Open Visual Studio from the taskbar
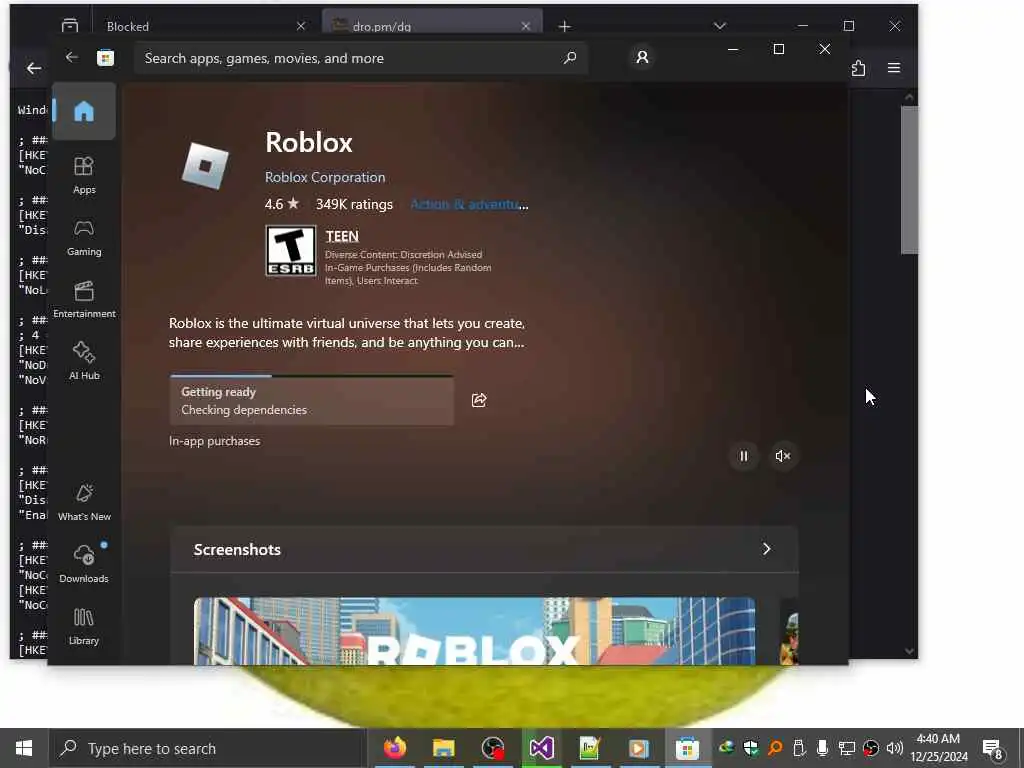The image size is (1024, 768). (541, 748)
